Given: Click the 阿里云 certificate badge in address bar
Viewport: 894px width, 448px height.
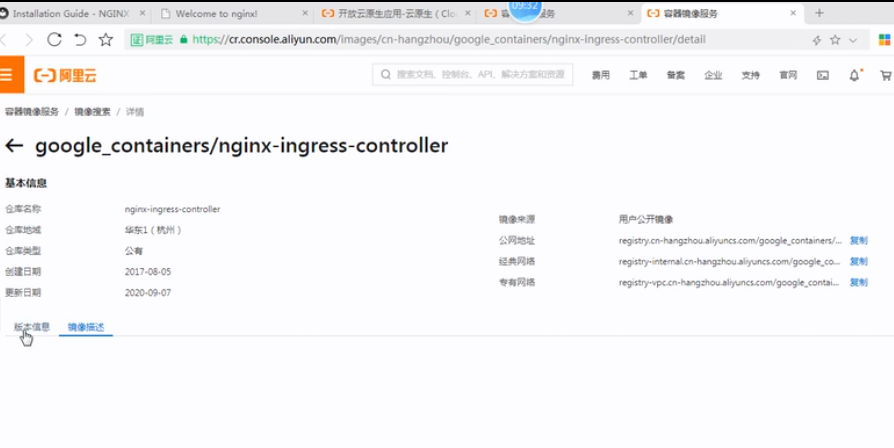Looking at the screenshot, I should (x=152, y=39).
